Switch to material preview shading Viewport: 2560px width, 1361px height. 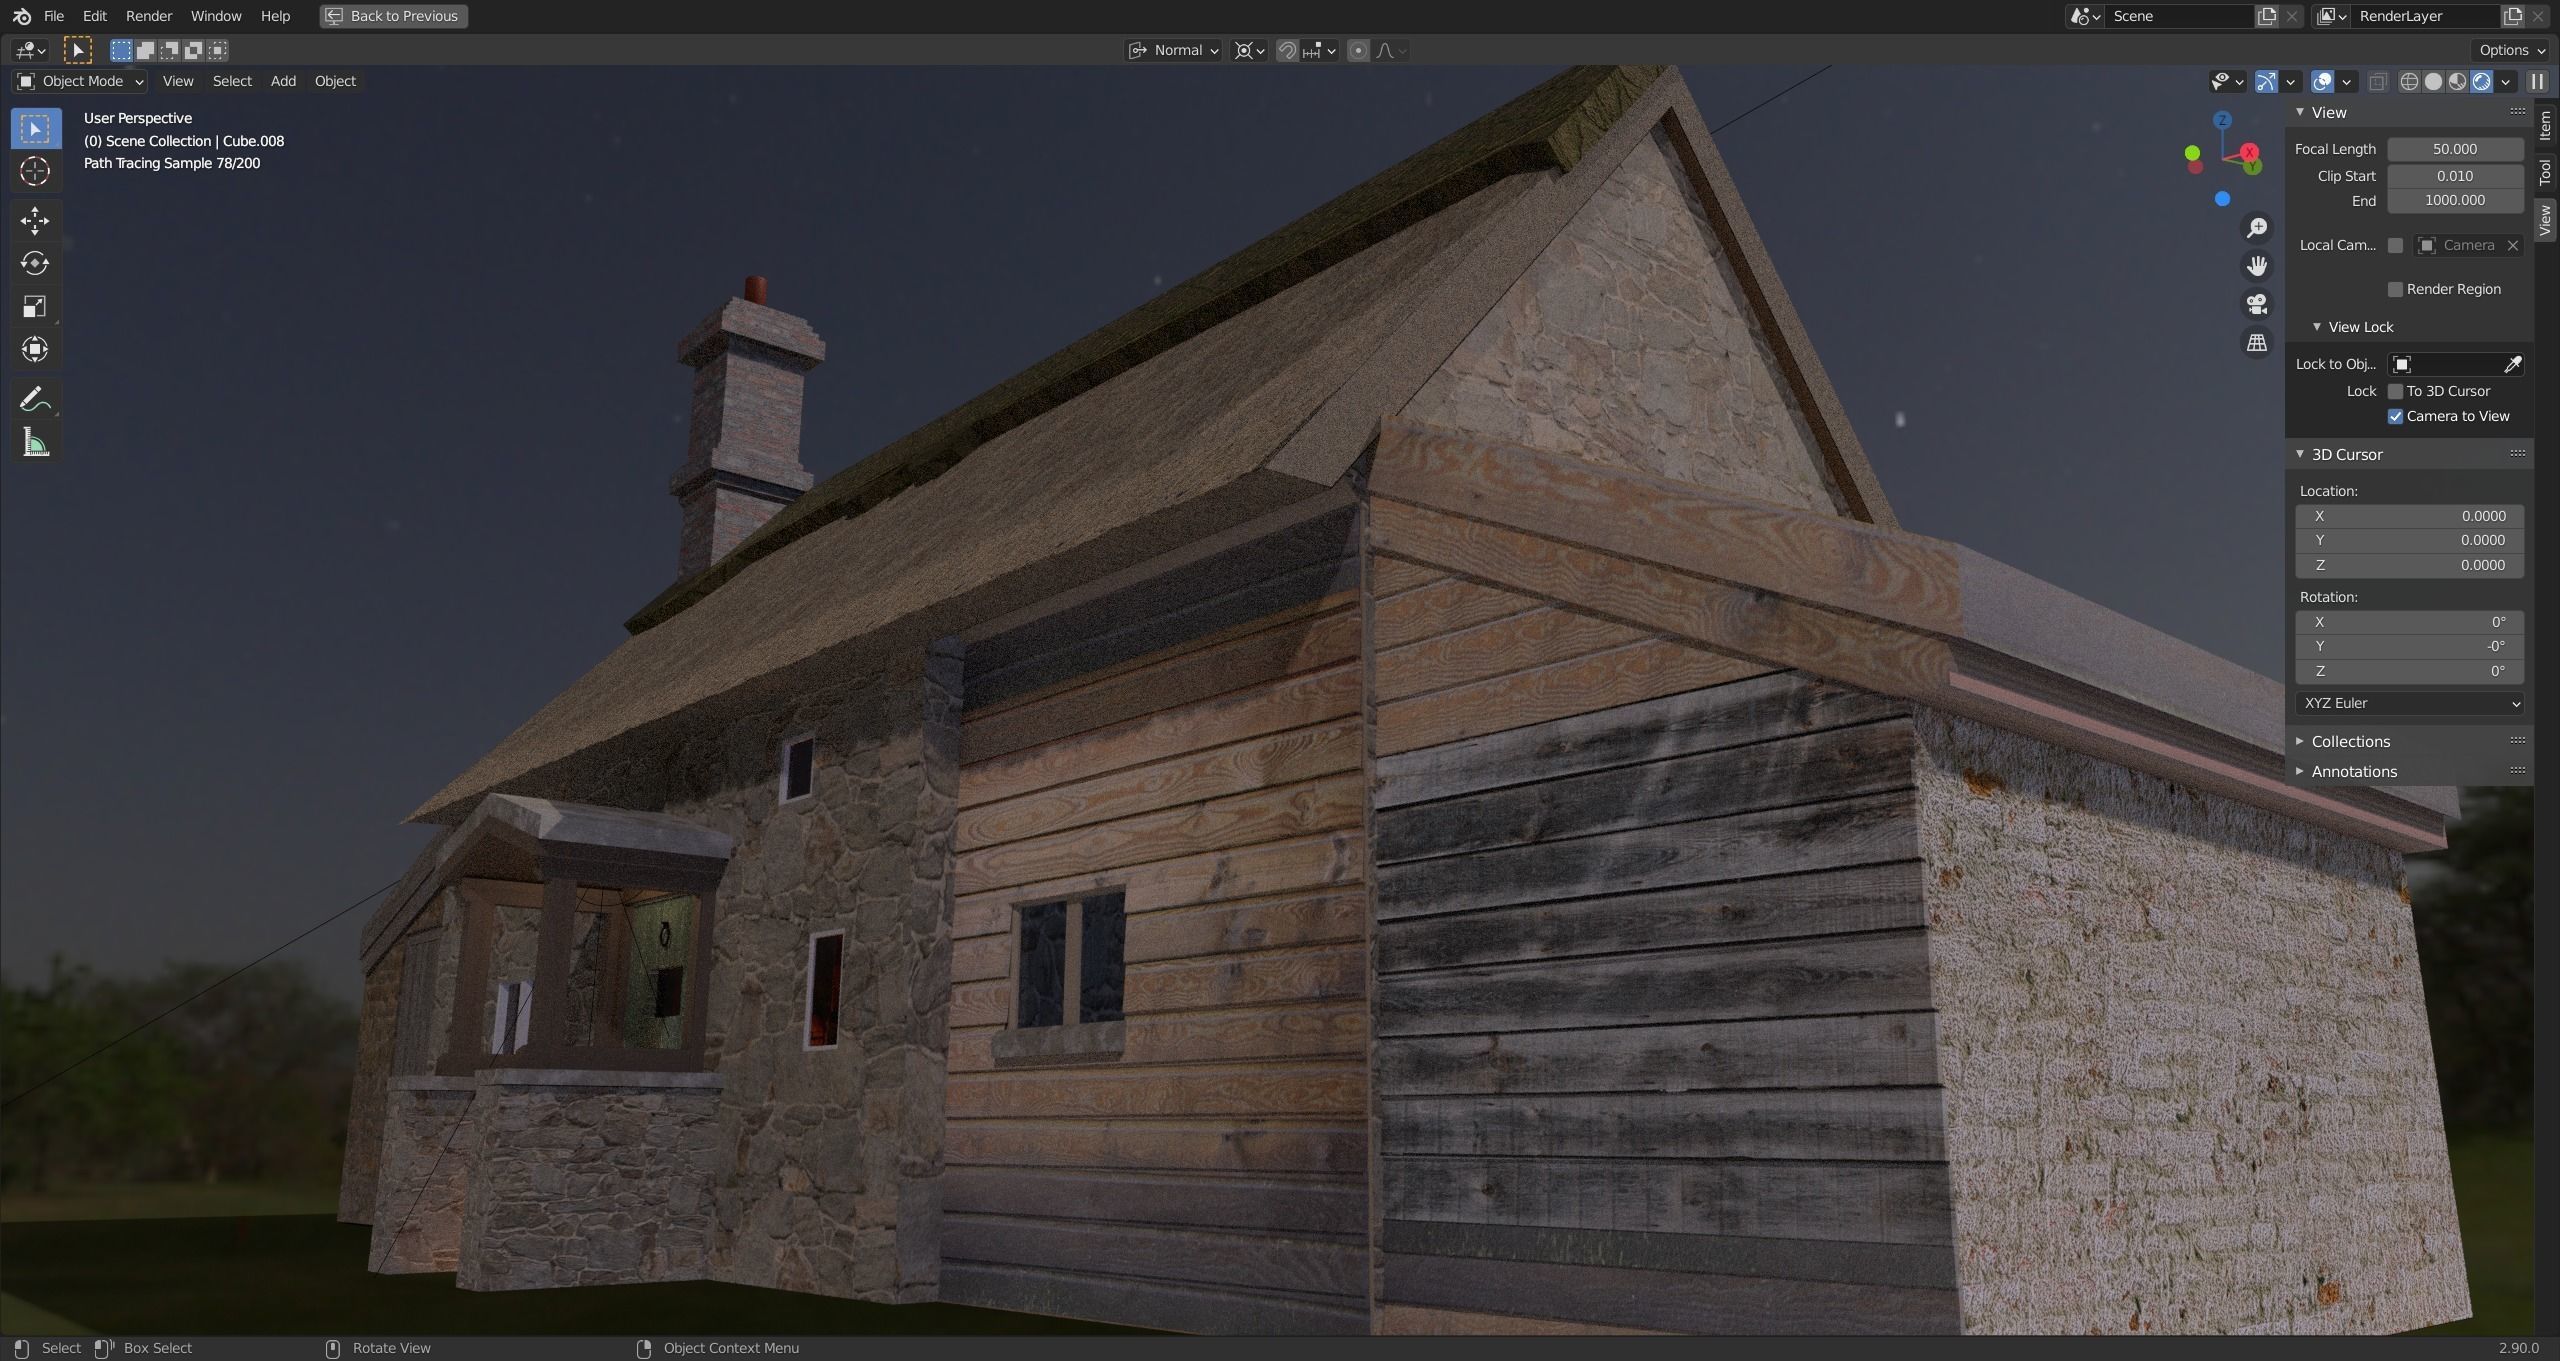(2457, 81)
